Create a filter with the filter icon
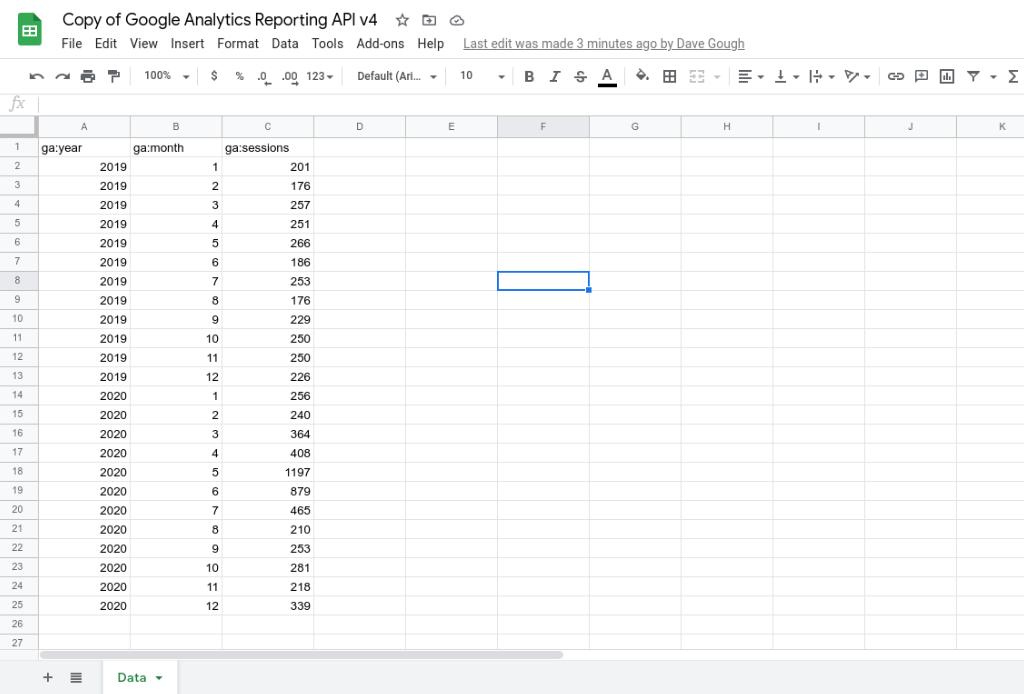The height and width of the screenshot is (694, 1024). [x=972, y=75]
